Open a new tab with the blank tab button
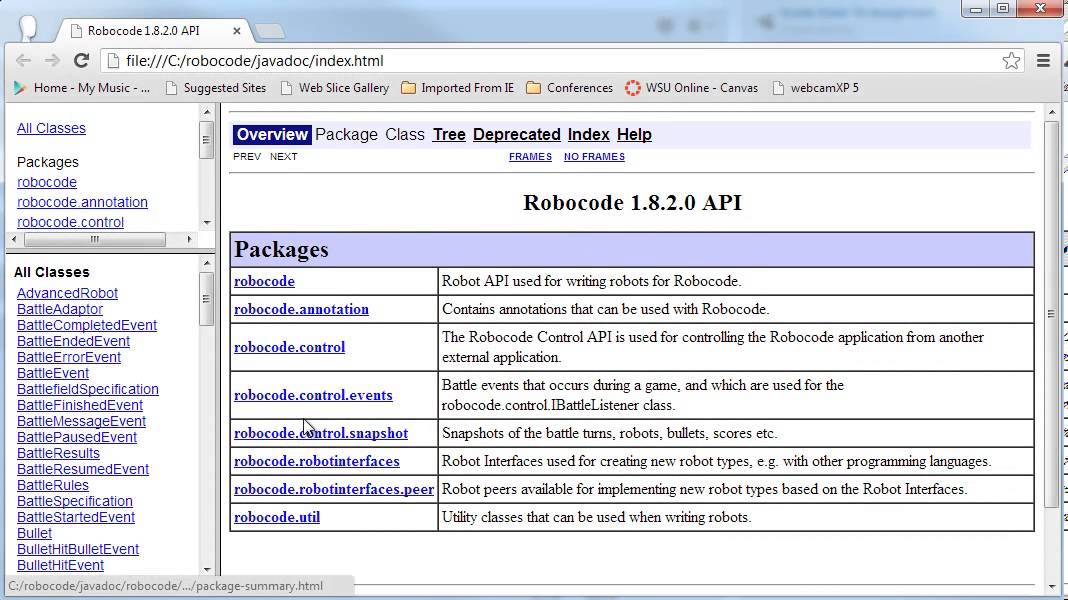Image resolution: width=1068 pixels, height=600 pixels. coord(270,31)
